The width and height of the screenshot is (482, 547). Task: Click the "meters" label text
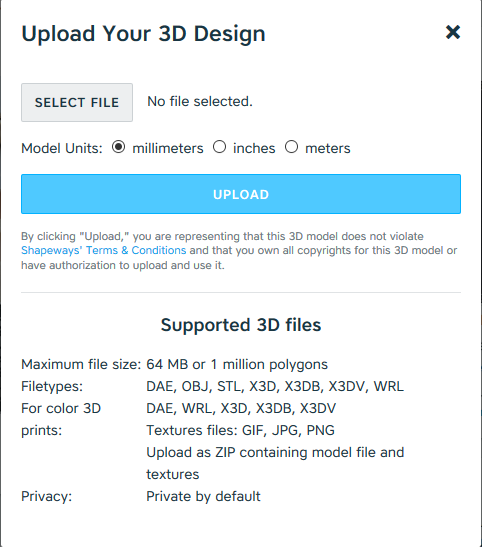[x=328, y=148]
